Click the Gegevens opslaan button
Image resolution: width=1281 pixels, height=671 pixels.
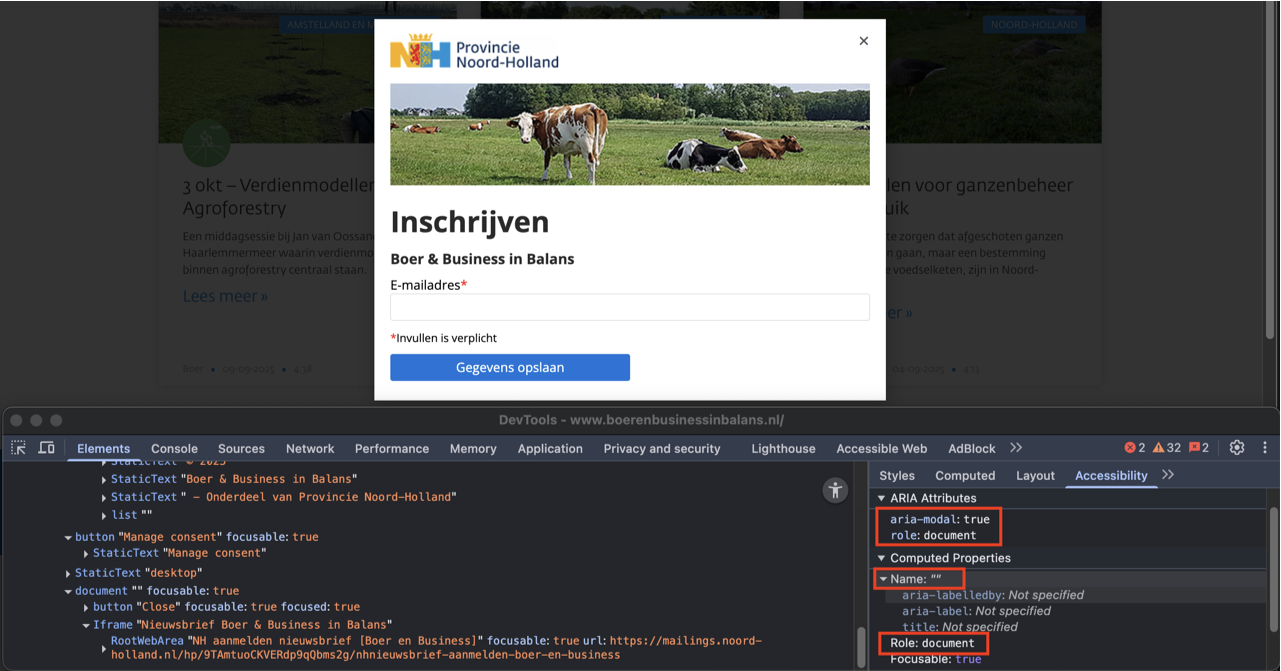click(510, 367)
